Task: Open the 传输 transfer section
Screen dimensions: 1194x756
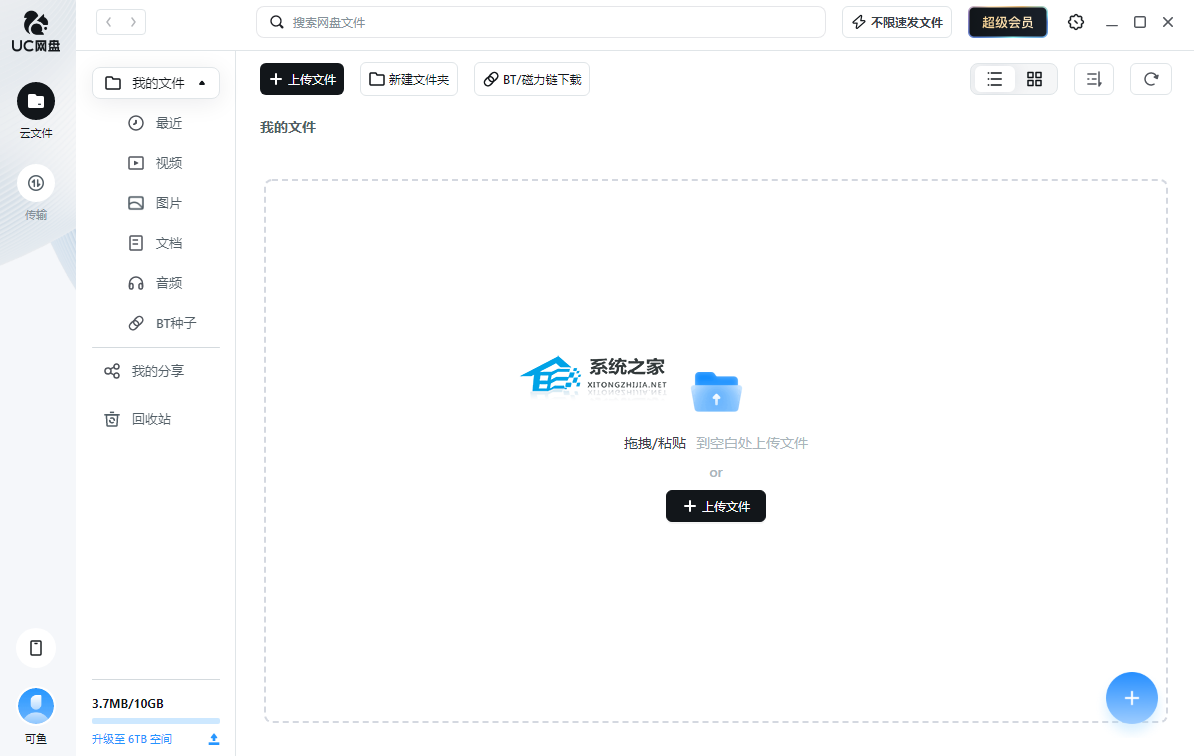Action: [36, 193]
